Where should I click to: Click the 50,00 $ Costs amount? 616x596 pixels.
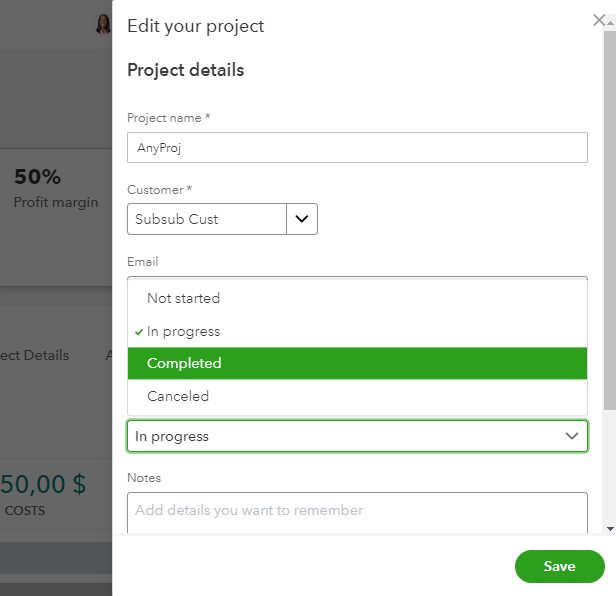[43, 485]
